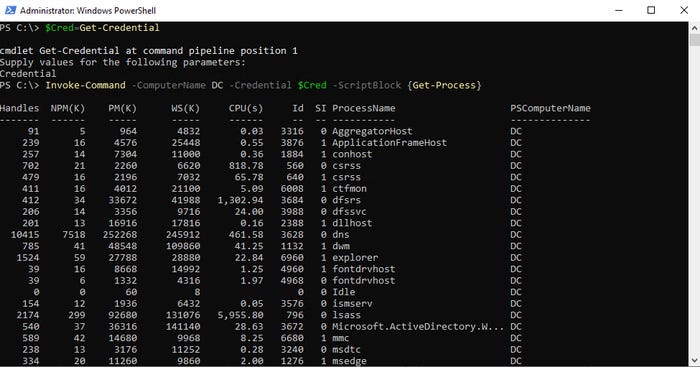The height and width of the screenshot is (367, 700).
Task: Click the 'Credential' prompt line
Action: pos(28,74)
